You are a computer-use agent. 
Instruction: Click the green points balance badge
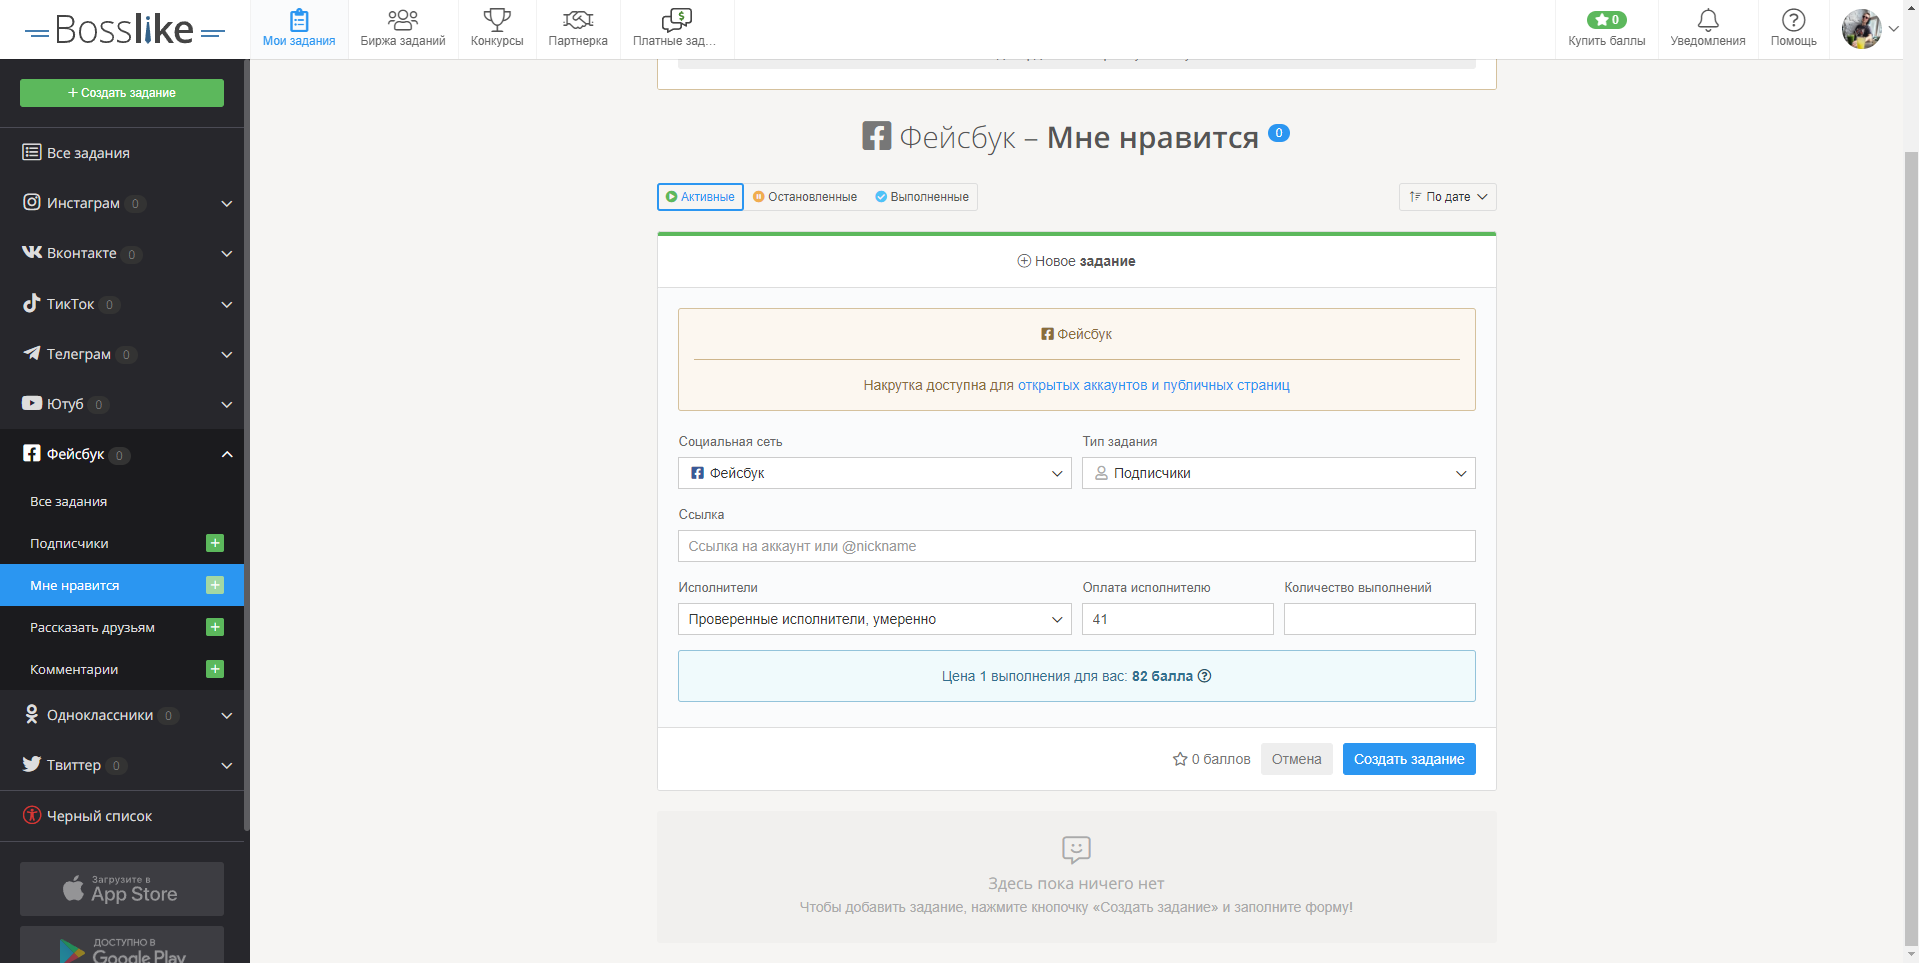click(x=1606, y=20)
